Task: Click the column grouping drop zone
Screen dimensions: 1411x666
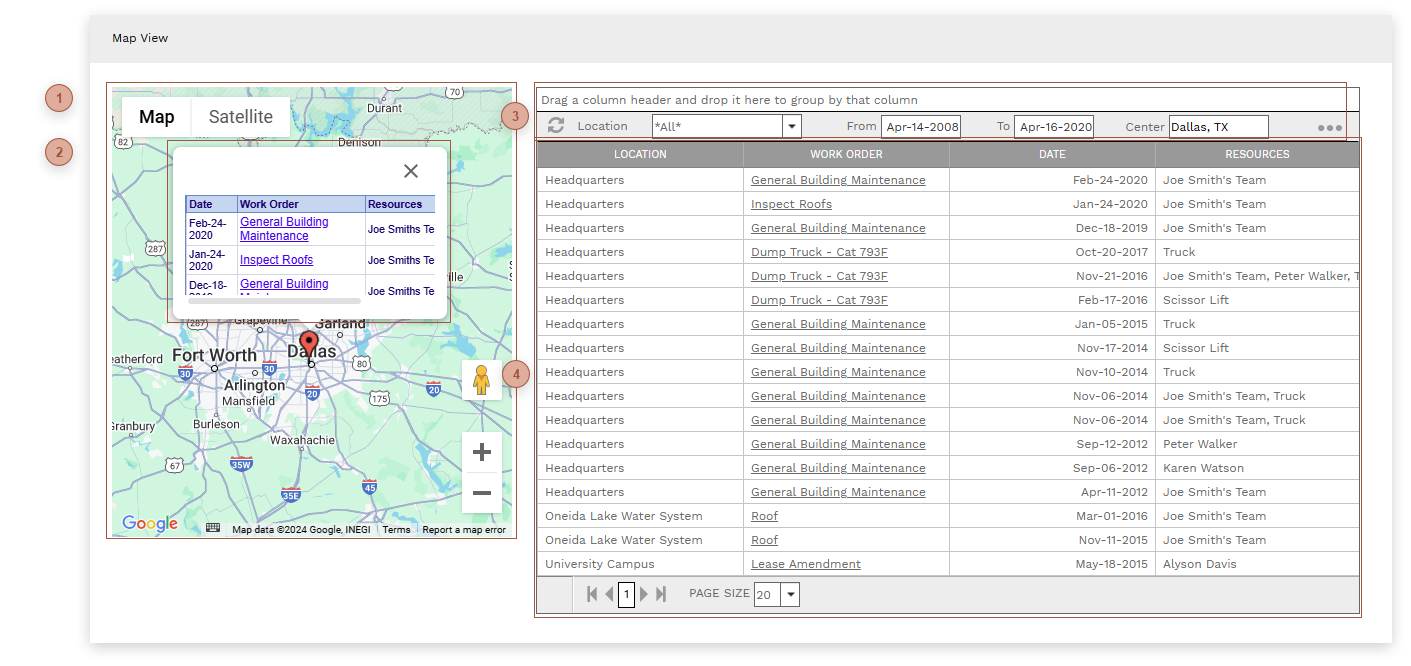Action: point(943,99)
